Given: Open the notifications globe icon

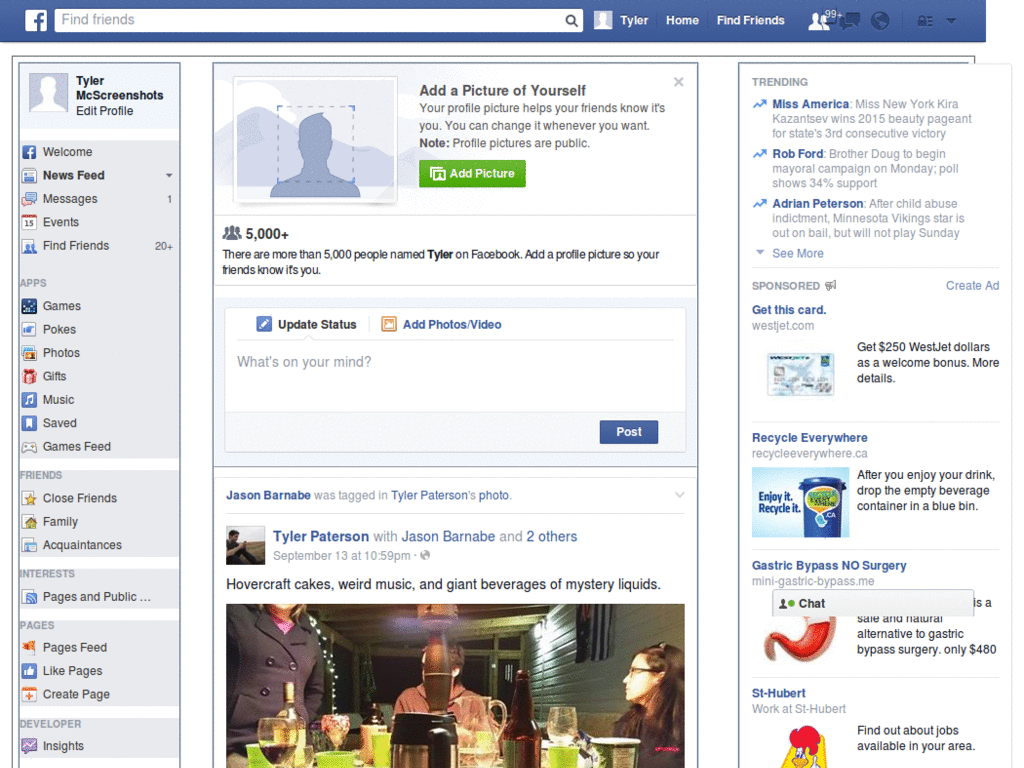Looking at the screenshot, I should point(881,20).
